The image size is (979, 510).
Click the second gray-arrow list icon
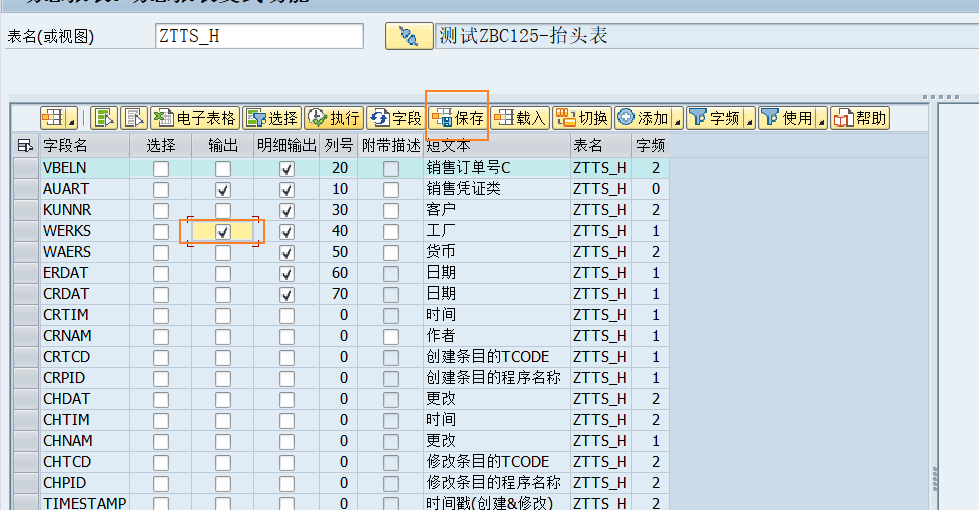pos(134,118)
